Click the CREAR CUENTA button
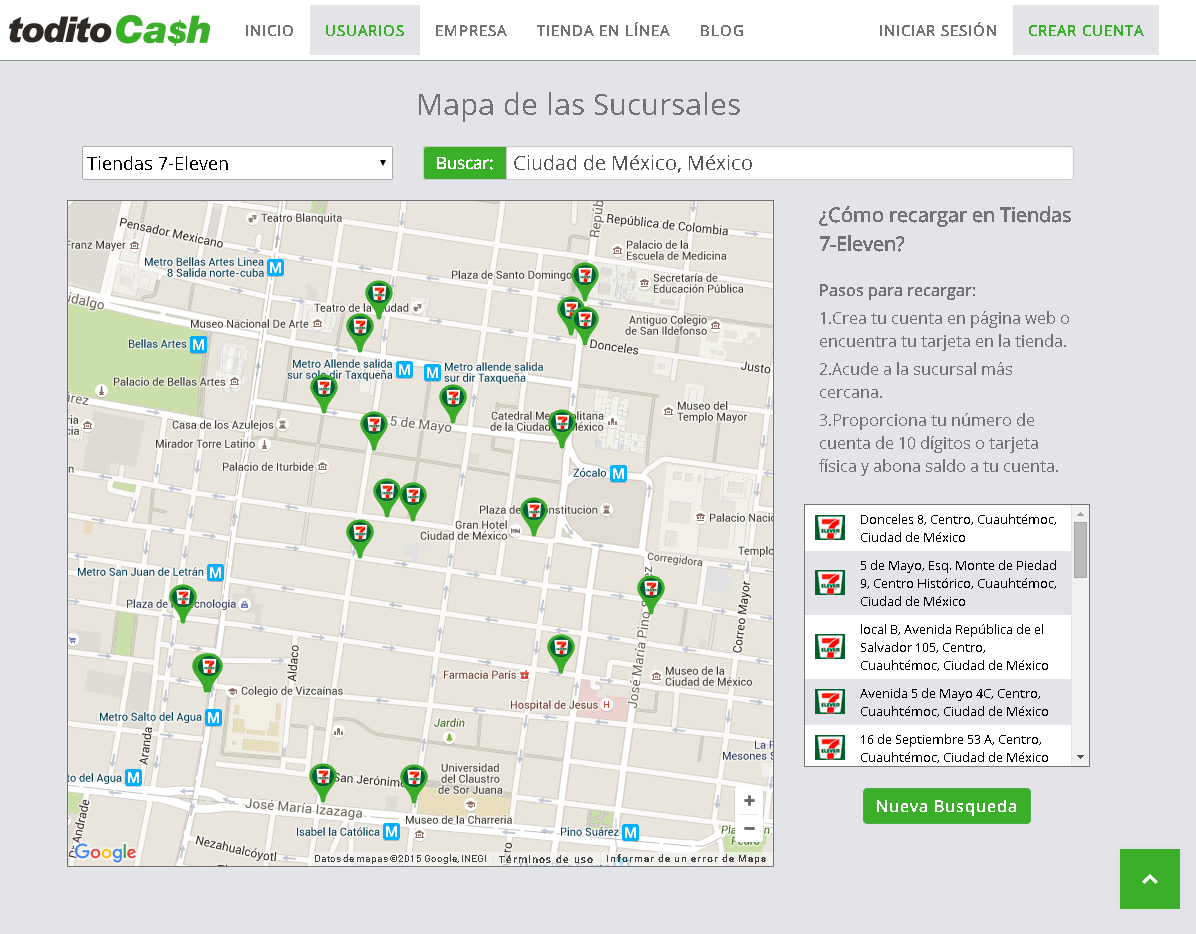 [1085, 30]
